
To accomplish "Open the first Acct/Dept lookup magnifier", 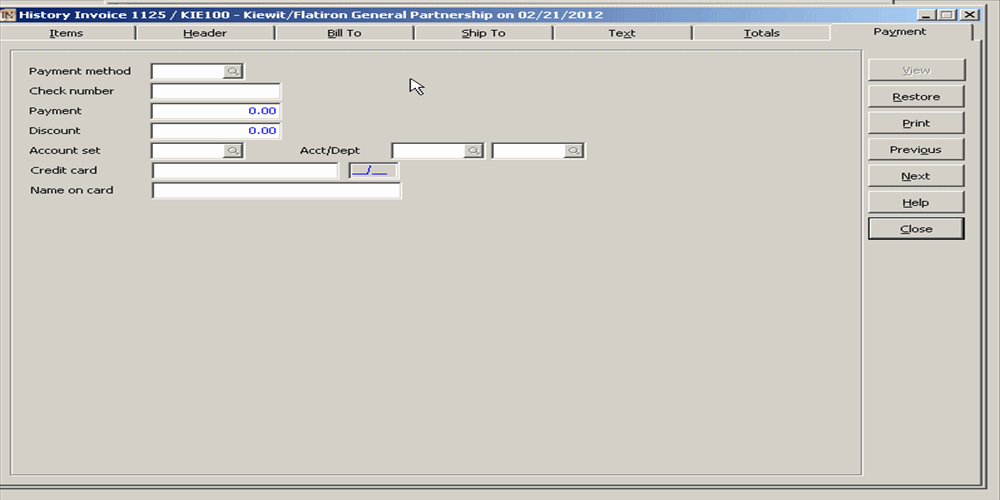I will 473,151.
